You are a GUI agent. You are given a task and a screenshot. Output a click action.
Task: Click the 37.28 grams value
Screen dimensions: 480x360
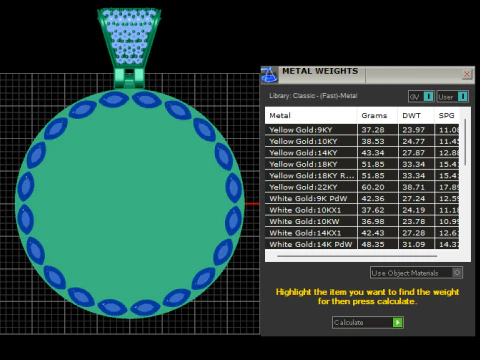[x=373, y=130]
